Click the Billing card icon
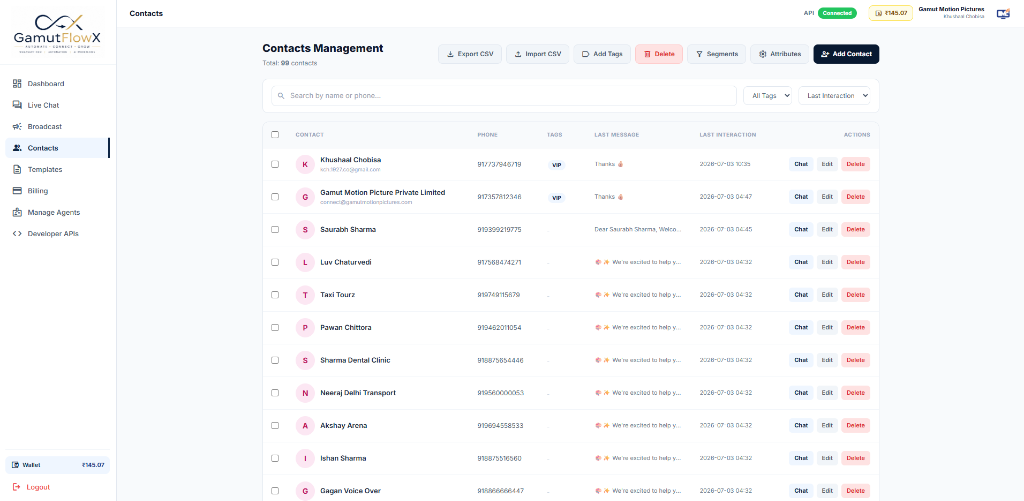The height and width of the screenshot is (501, 1024). point(17,191)
